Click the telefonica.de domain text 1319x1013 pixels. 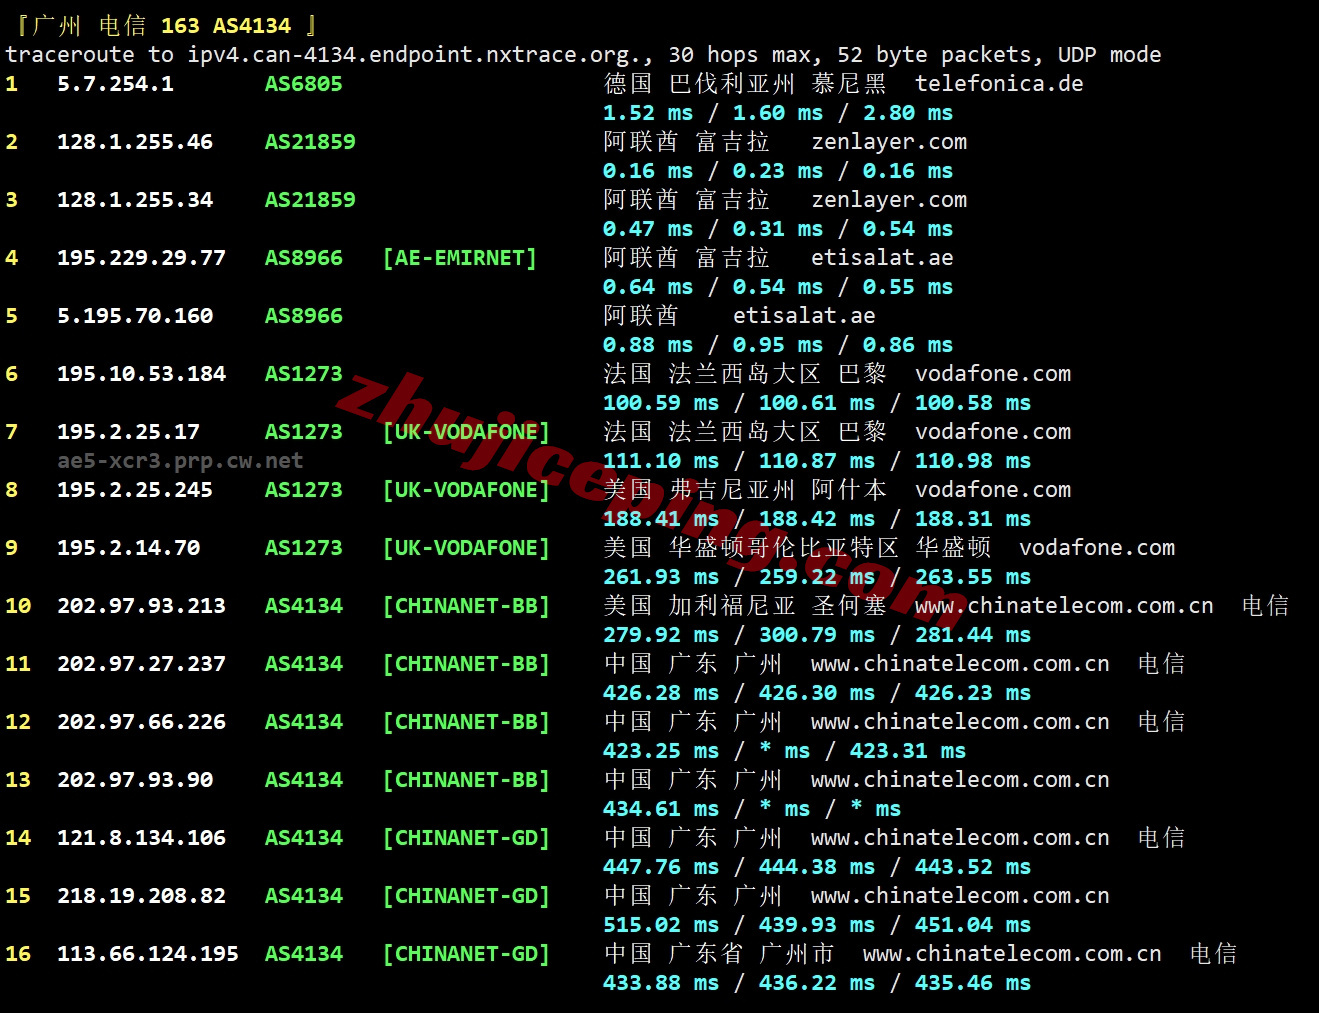tap(999, 84)
